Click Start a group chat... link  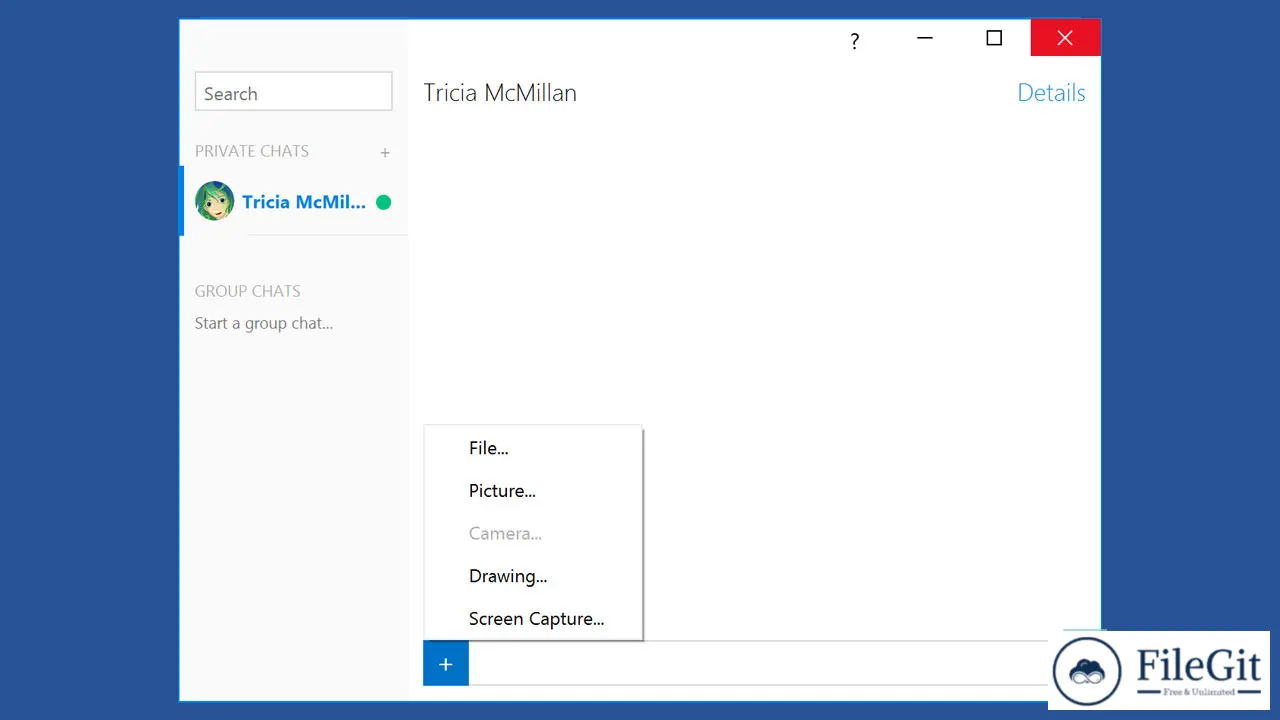pos(264,324)
